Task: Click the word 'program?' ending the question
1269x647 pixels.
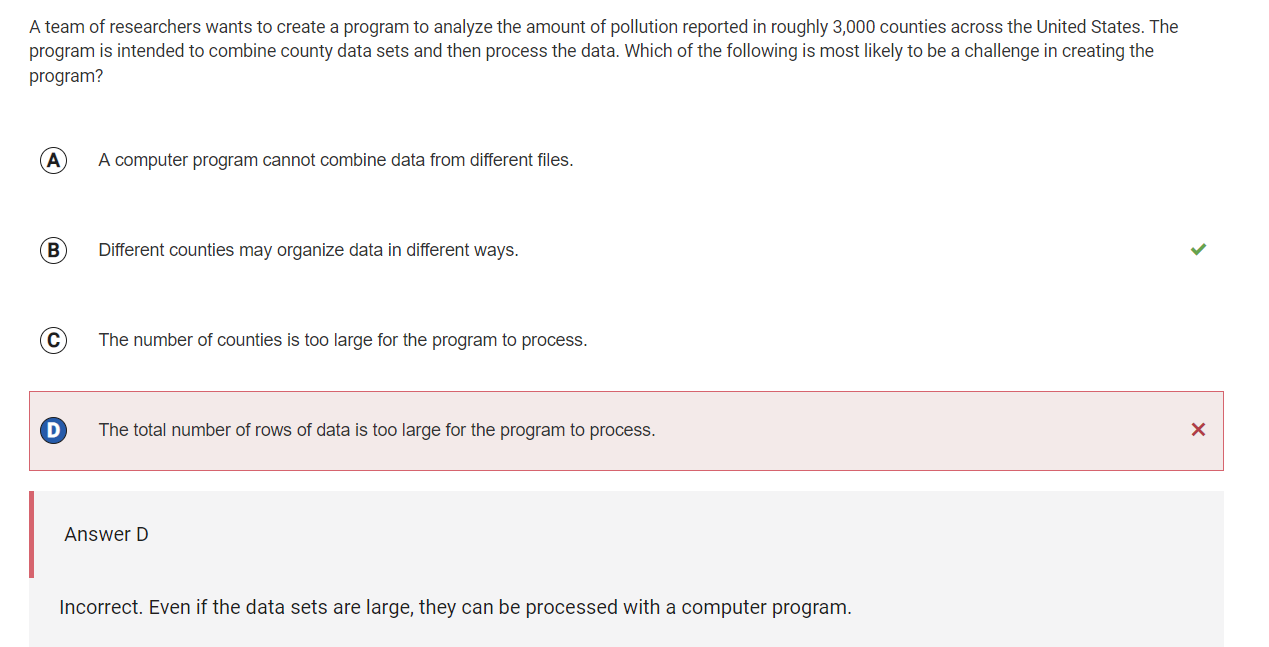Action: point(66,76)
